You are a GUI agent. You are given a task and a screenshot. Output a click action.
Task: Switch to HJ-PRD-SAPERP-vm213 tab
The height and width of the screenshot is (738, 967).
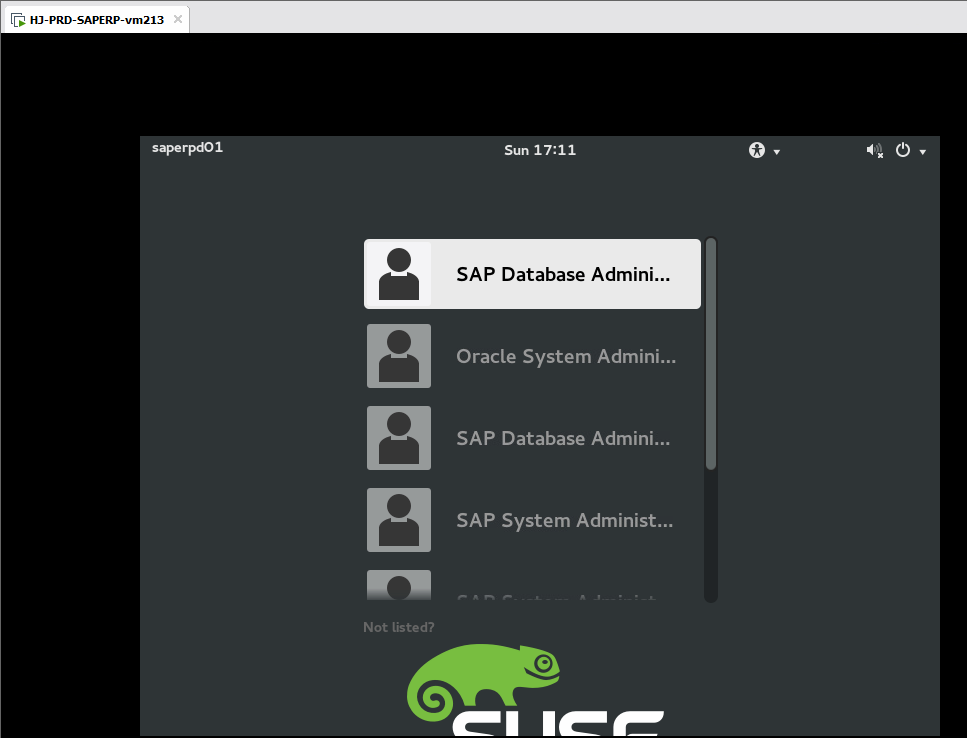tap(96, 19)
